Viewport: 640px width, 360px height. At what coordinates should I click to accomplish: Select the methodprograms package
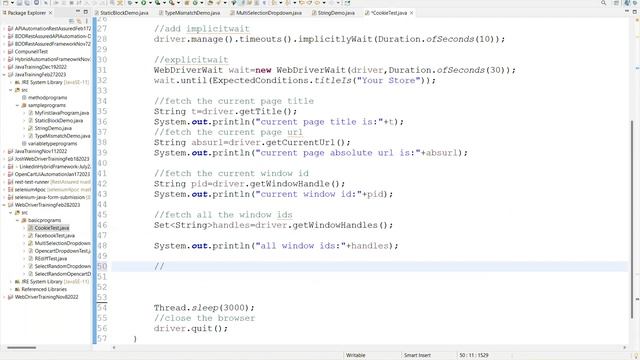pyautogui.click(x=47, y=98)
